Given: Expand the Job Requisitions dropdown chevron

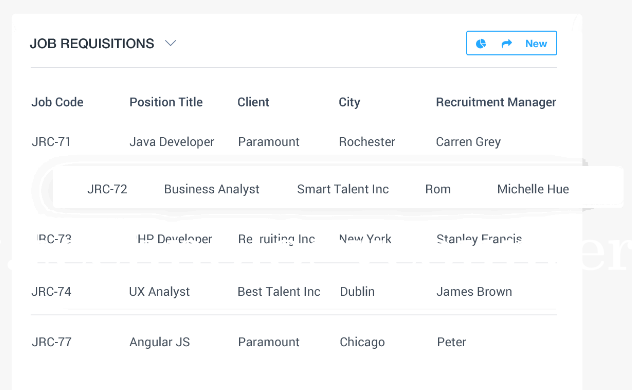Looking at the screenshot, I should (x=170, y=43).
